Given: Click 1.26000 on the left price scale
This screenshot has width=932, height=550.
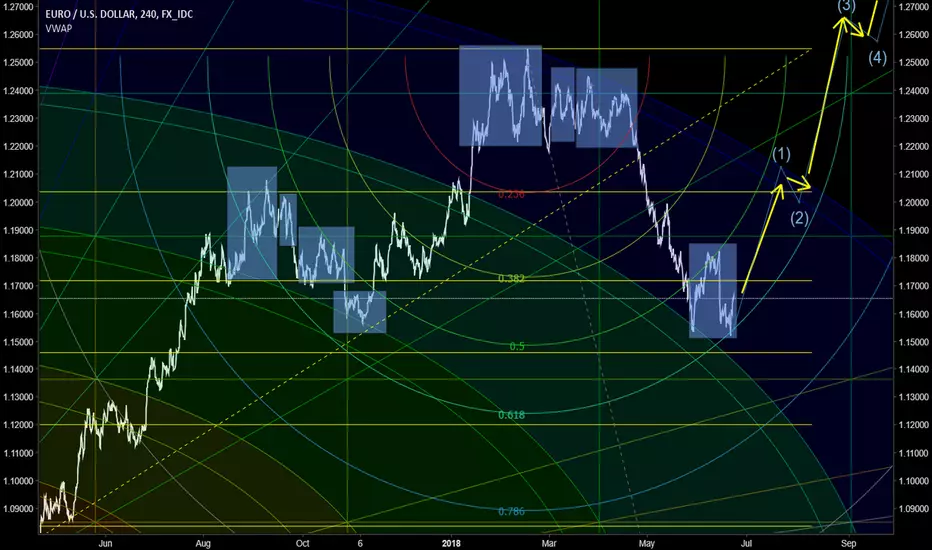Looking at the screenshot, I should coord(18,34).
